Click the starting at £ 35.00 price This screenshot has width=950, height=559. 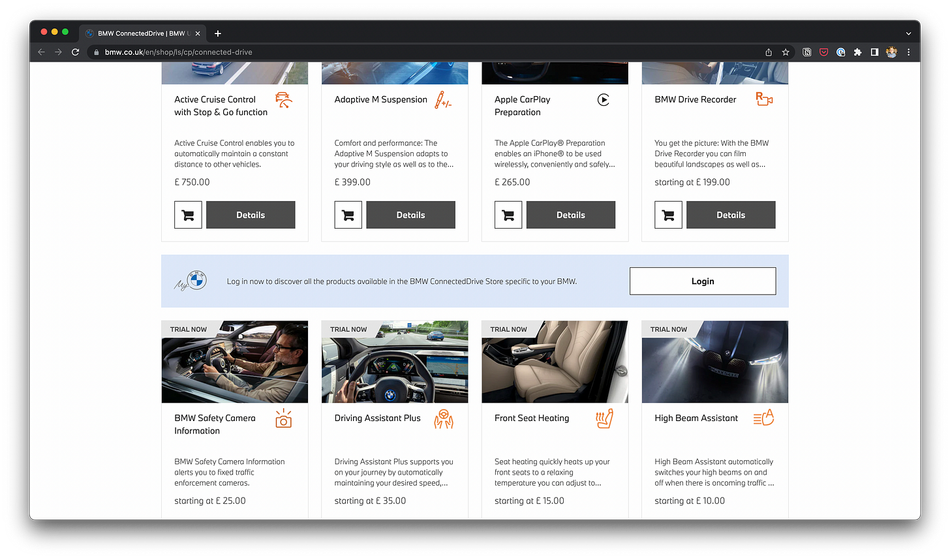click(370, 501)
